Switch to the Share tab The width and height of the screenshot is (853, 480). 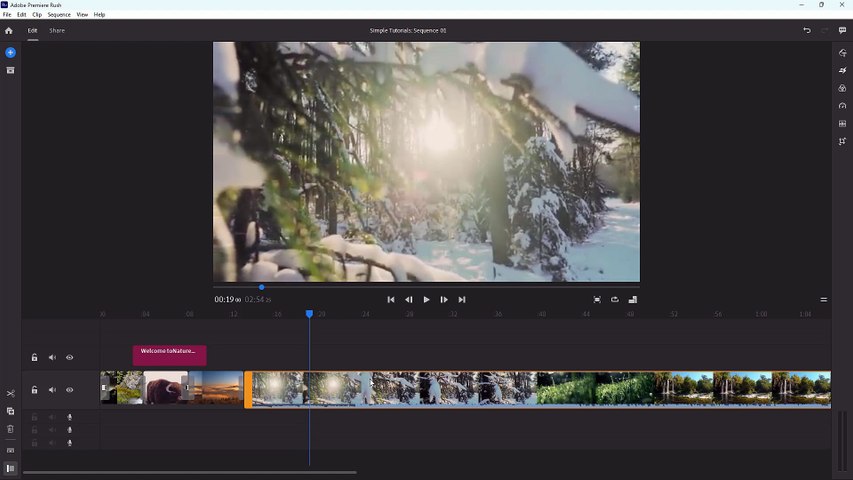pyautogui.click(x=57, y=31)
